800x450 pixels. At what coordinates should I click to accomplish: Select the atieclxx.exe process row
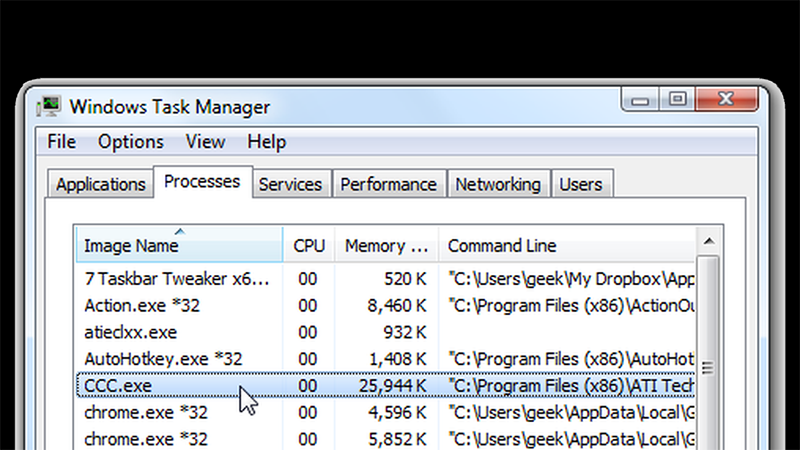pos(130,331)
